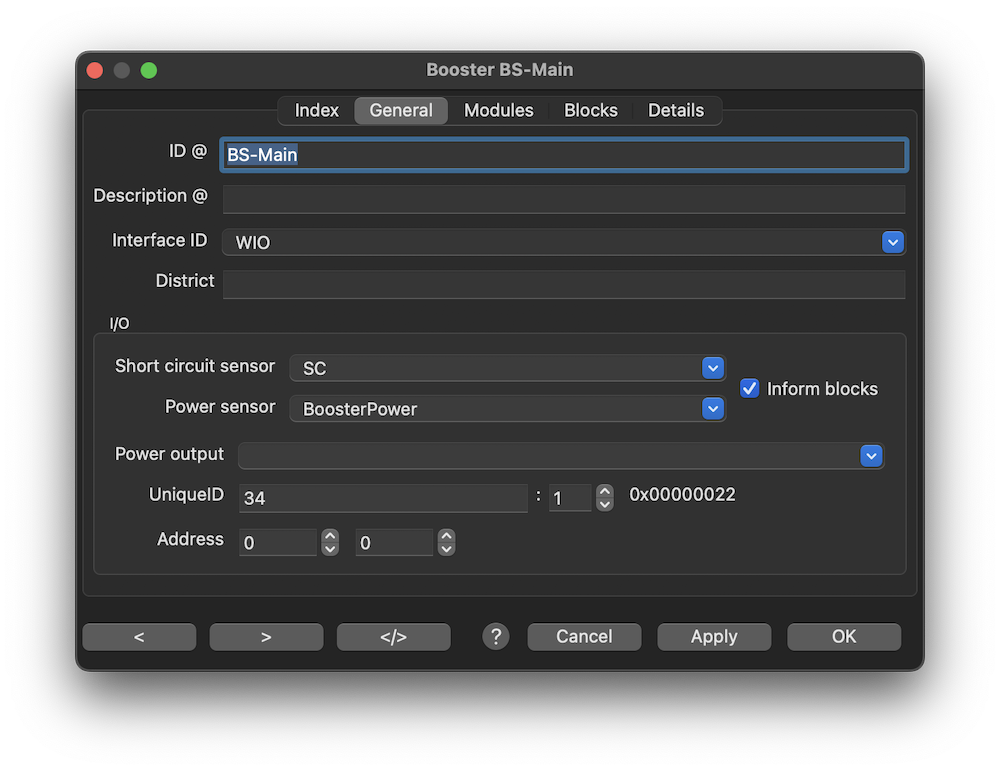
Task: Open the Power sensor dropdown
Action: click(712, 409)
